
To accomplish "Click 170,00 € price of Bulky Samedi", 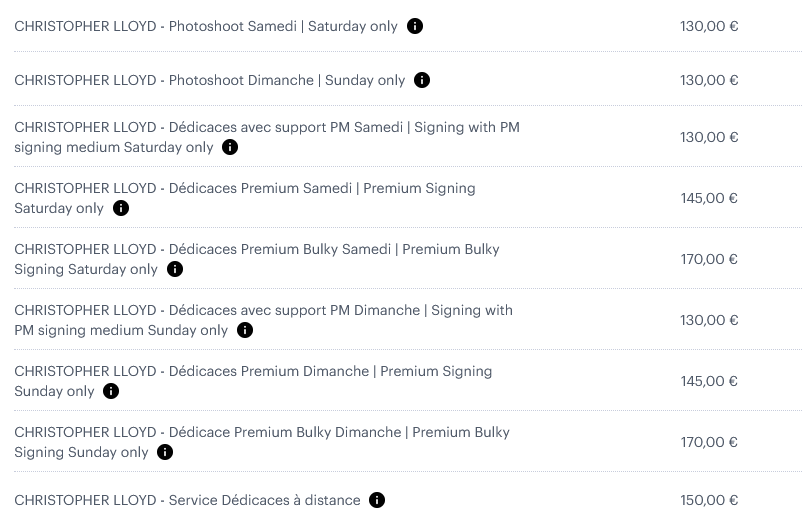I will click(709, 259).
